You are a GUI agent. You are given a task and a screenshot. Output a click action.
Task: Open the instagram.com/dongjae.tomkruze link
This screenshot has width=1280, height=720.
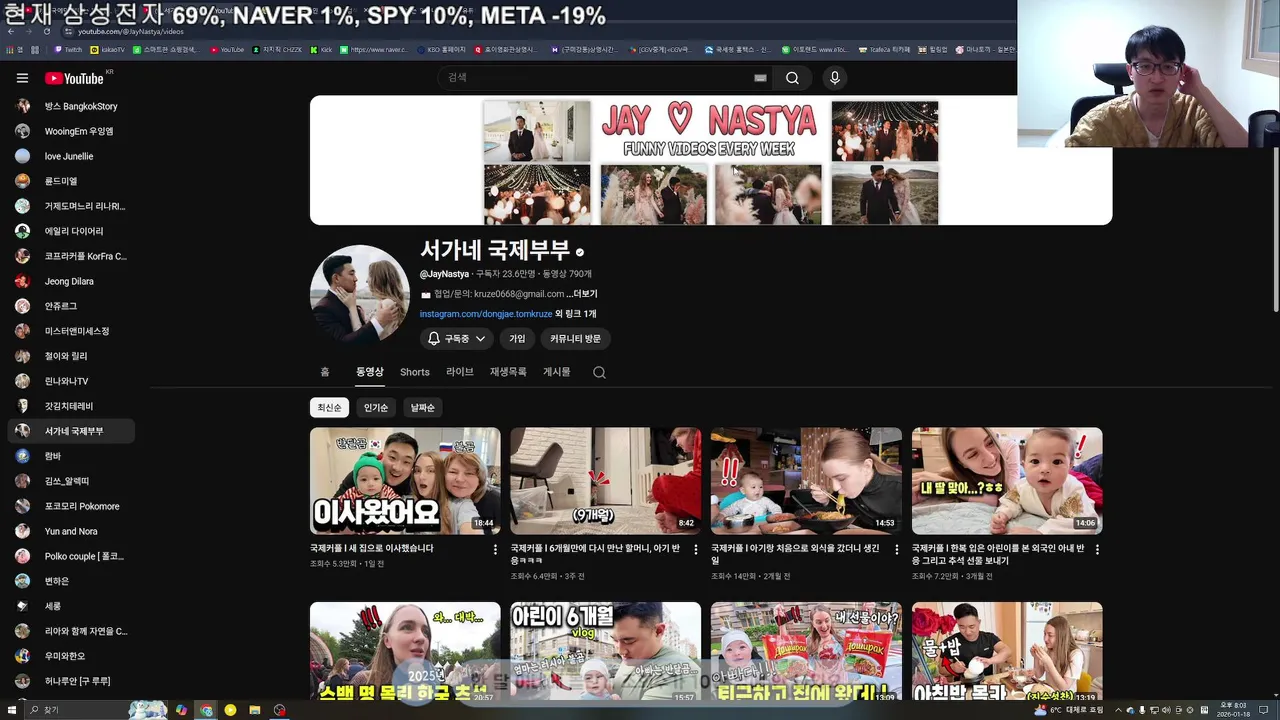click(486, 314)
